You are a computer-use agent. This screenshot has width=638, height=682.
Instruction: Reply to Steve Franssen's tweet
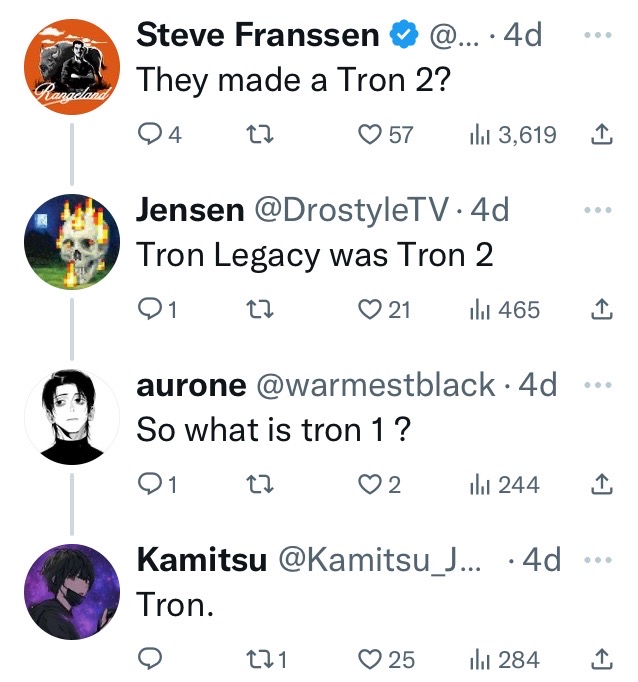click(x=151, y=135)
